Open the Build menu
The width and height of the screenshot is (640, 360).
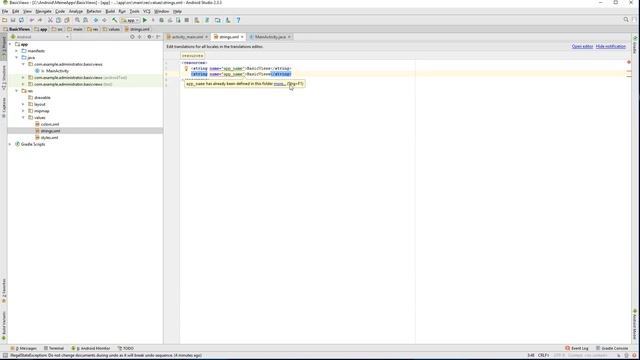click(x=110, y=11)
